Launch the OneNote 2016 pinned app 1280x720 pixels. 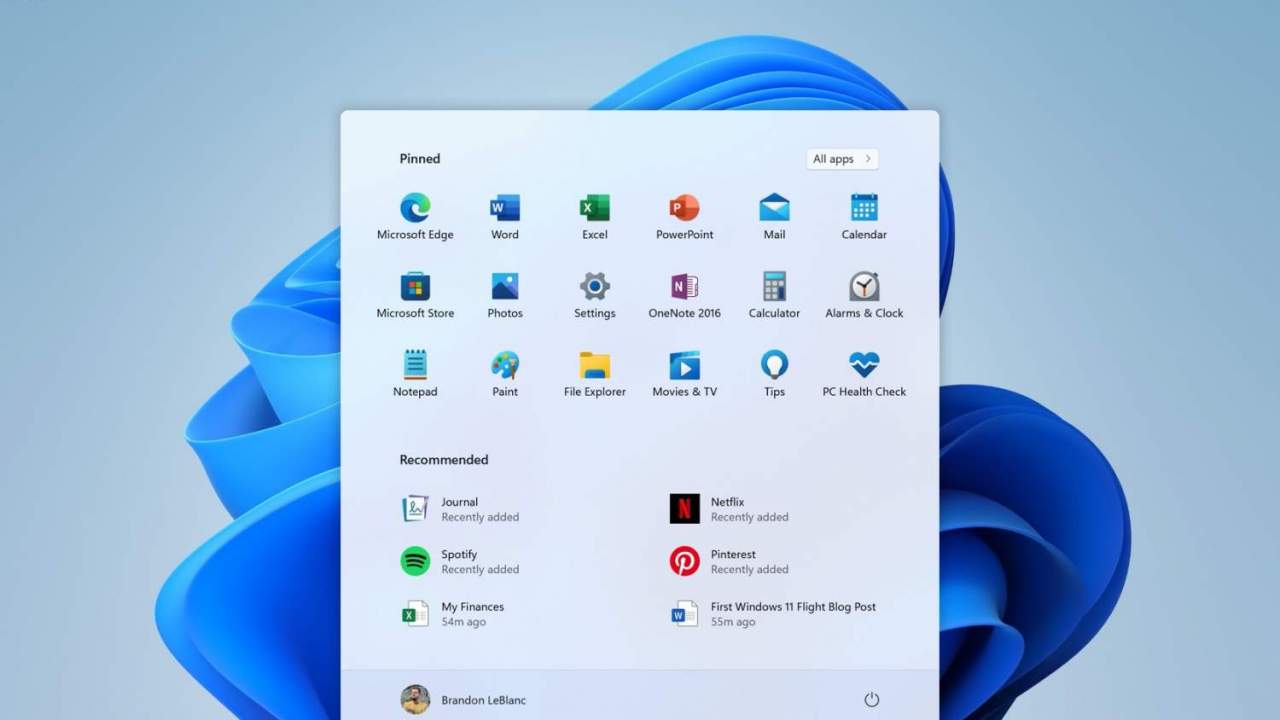point(685,287)
